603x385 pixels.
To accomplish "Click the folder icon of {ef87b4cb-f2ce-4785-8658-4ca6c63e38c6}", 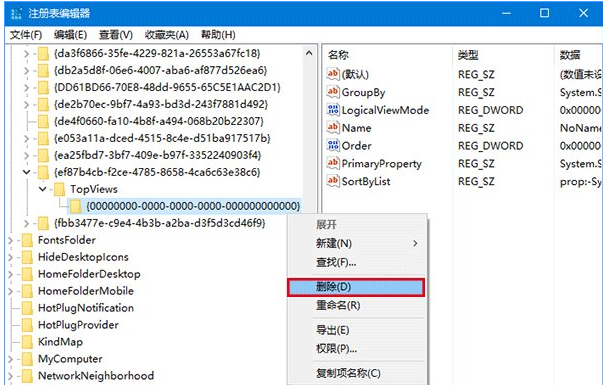I will [43, 172].
